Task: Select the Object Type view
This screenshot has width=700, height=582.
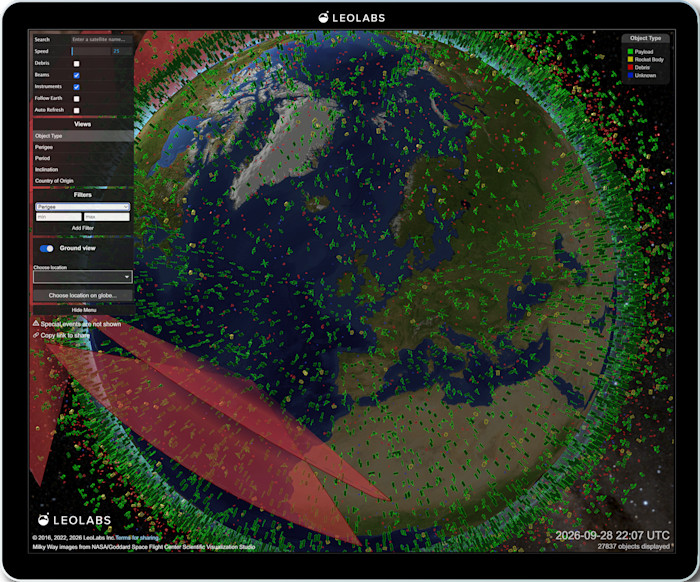Action: click(x=83, y=136)
